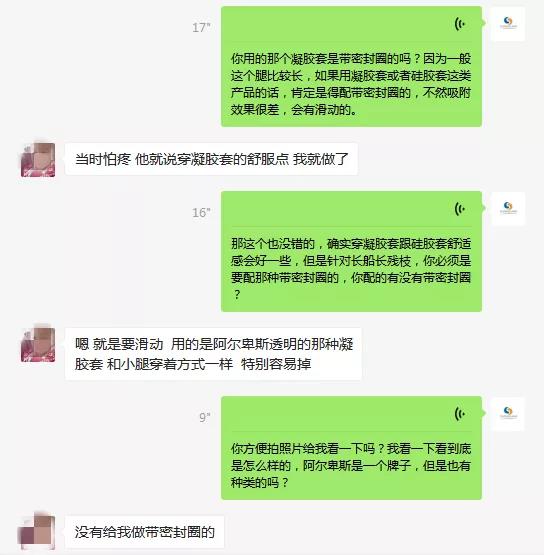Play the 16-second voice message icon
The height and width of the screenshot is (555, 544).
pyautogui.click(x=459, y=209)
